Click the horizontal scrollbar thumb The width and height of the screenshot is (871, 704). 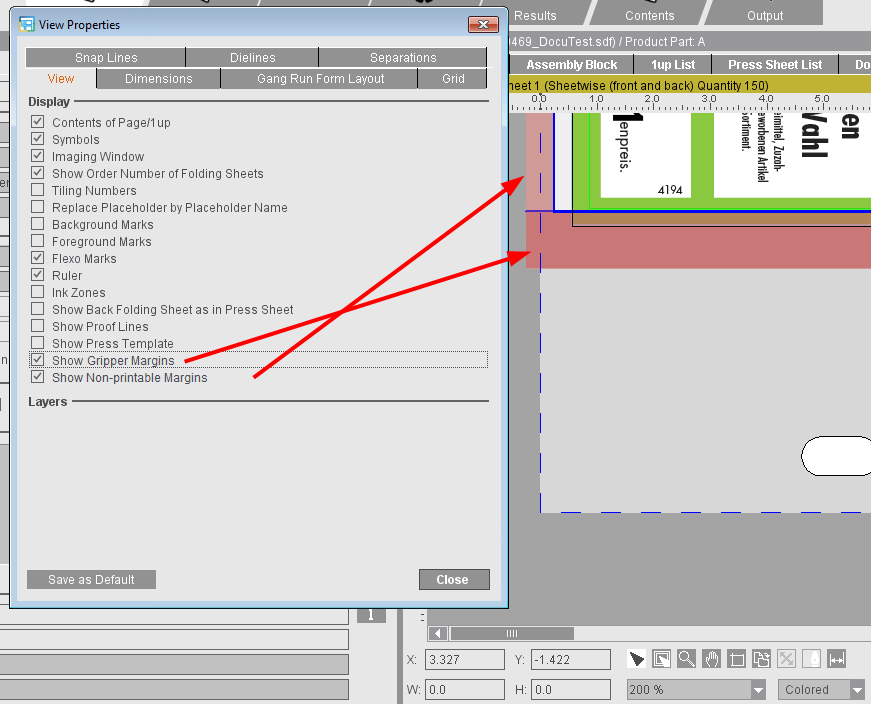click(x=512, y=633)
